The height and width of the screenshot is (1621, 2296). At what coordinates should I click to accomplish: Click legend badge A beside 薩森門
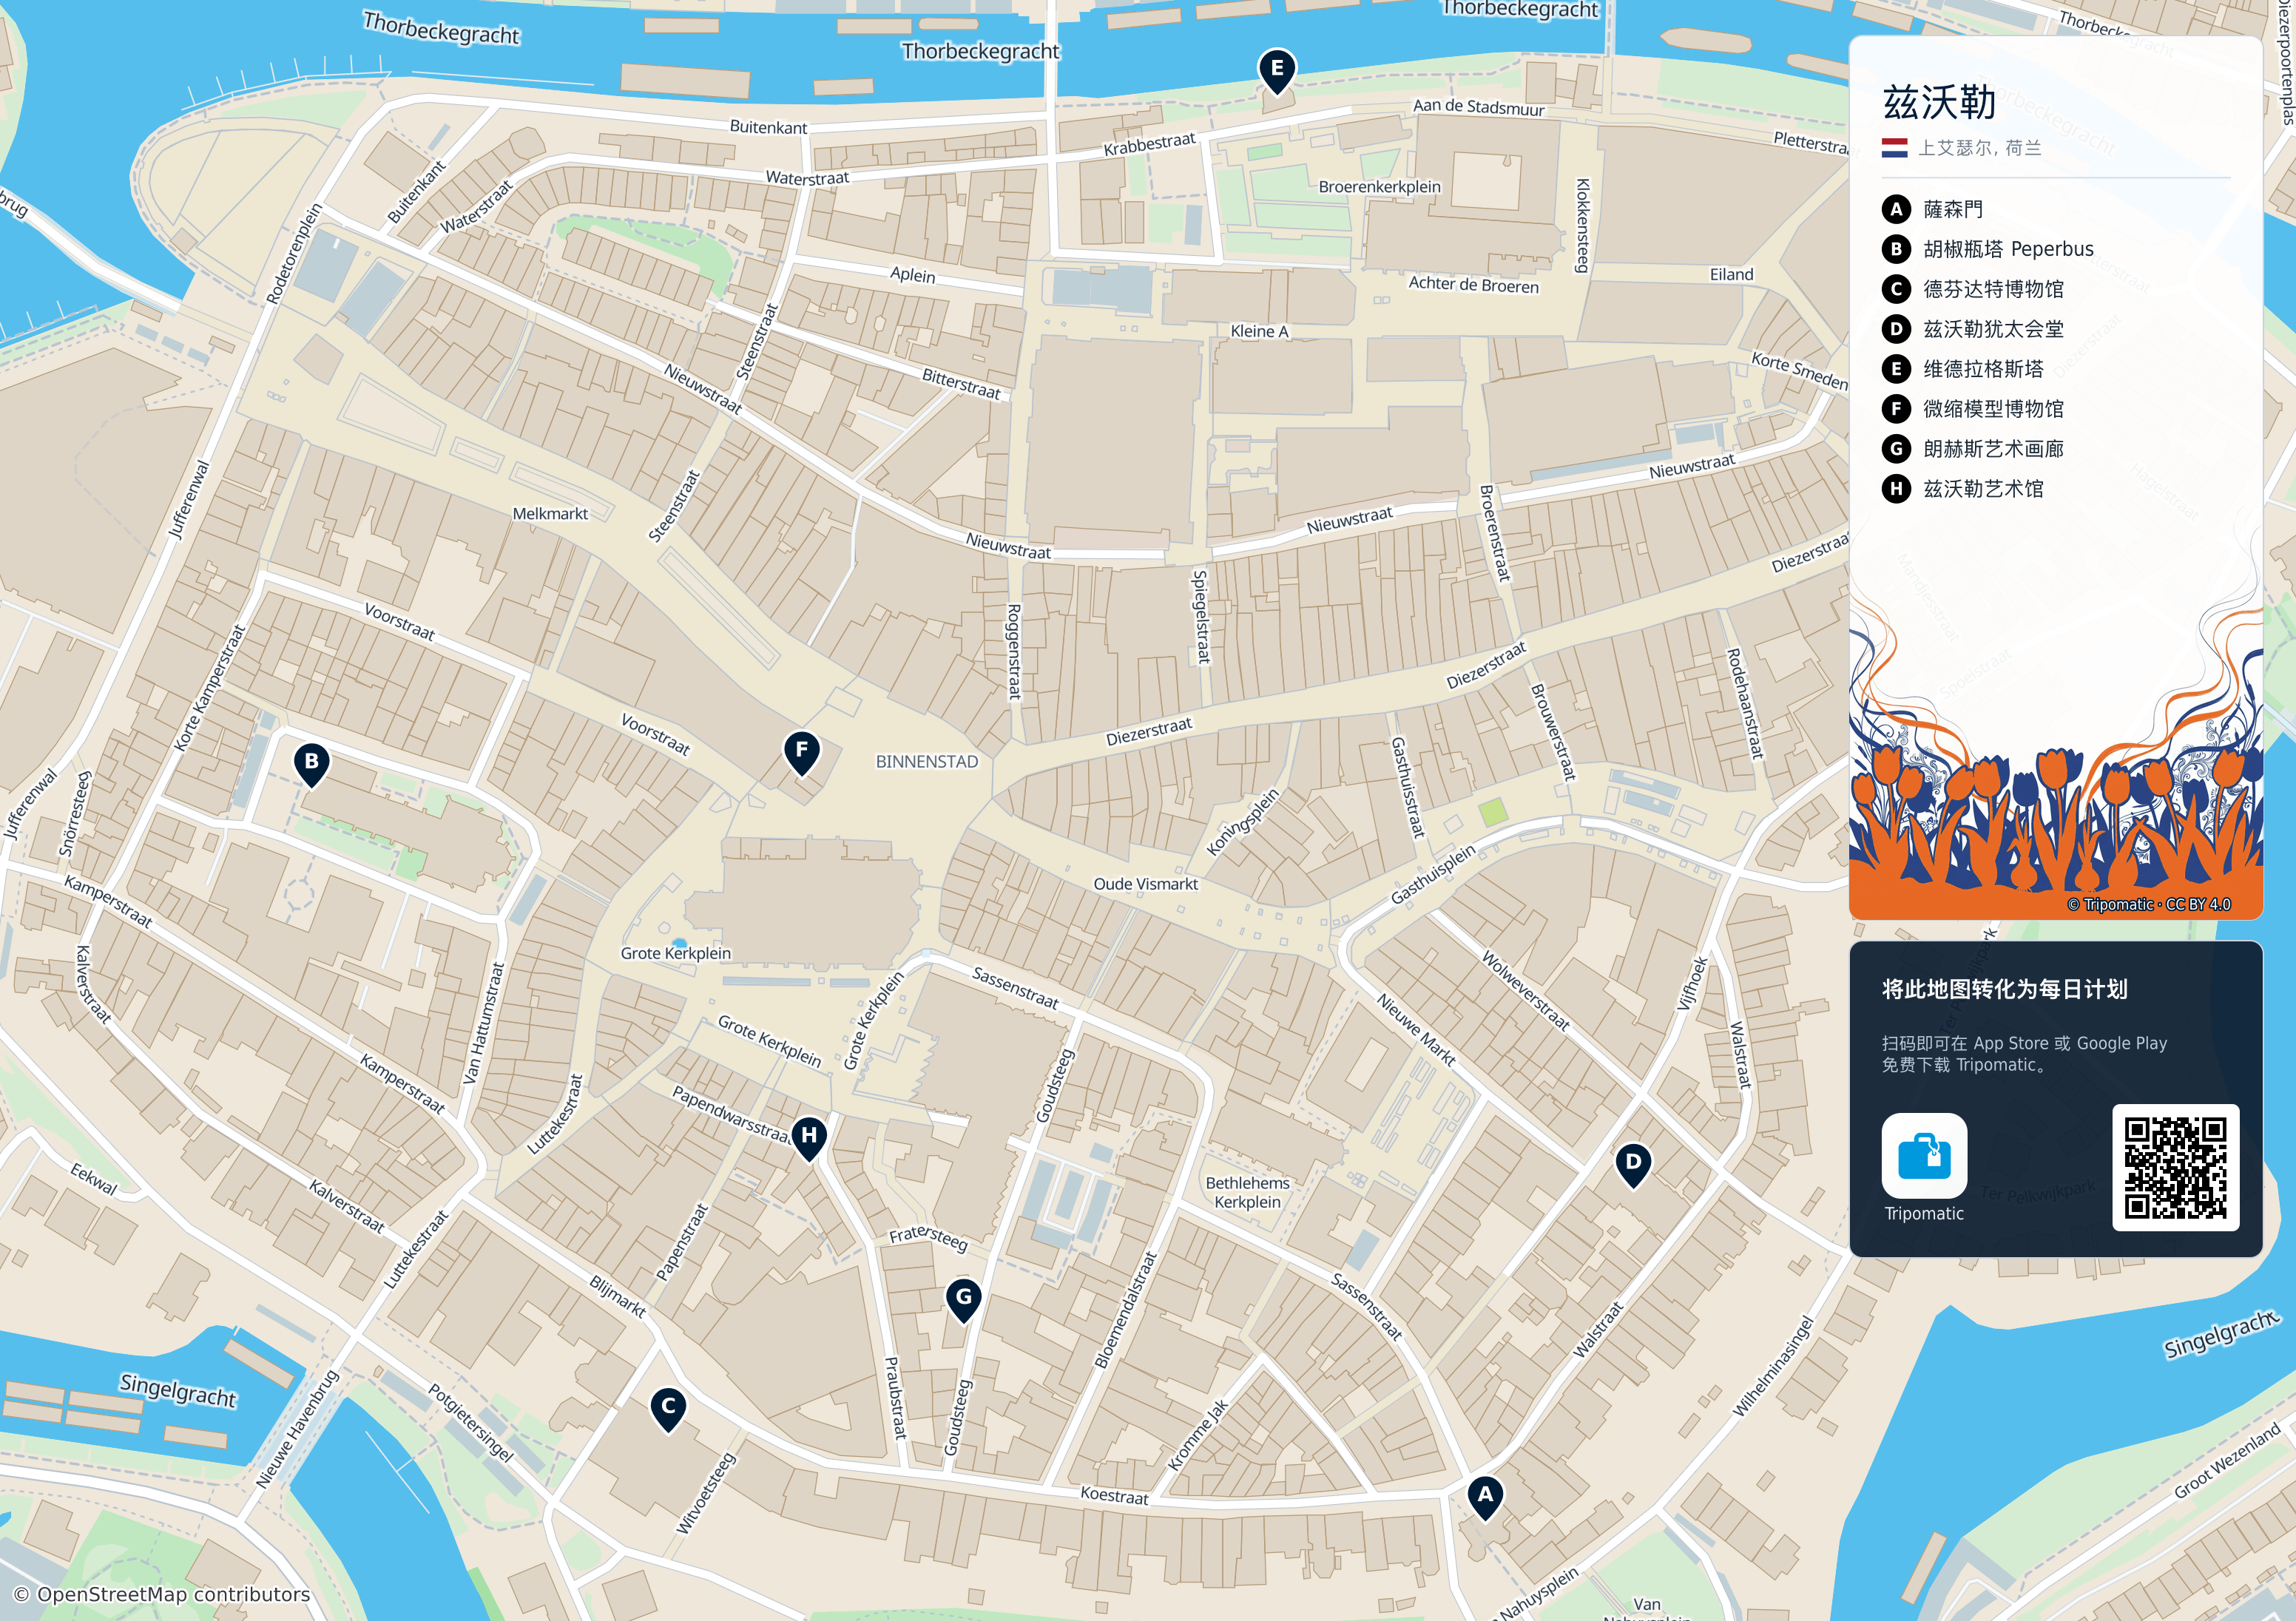pos(1895,209)
